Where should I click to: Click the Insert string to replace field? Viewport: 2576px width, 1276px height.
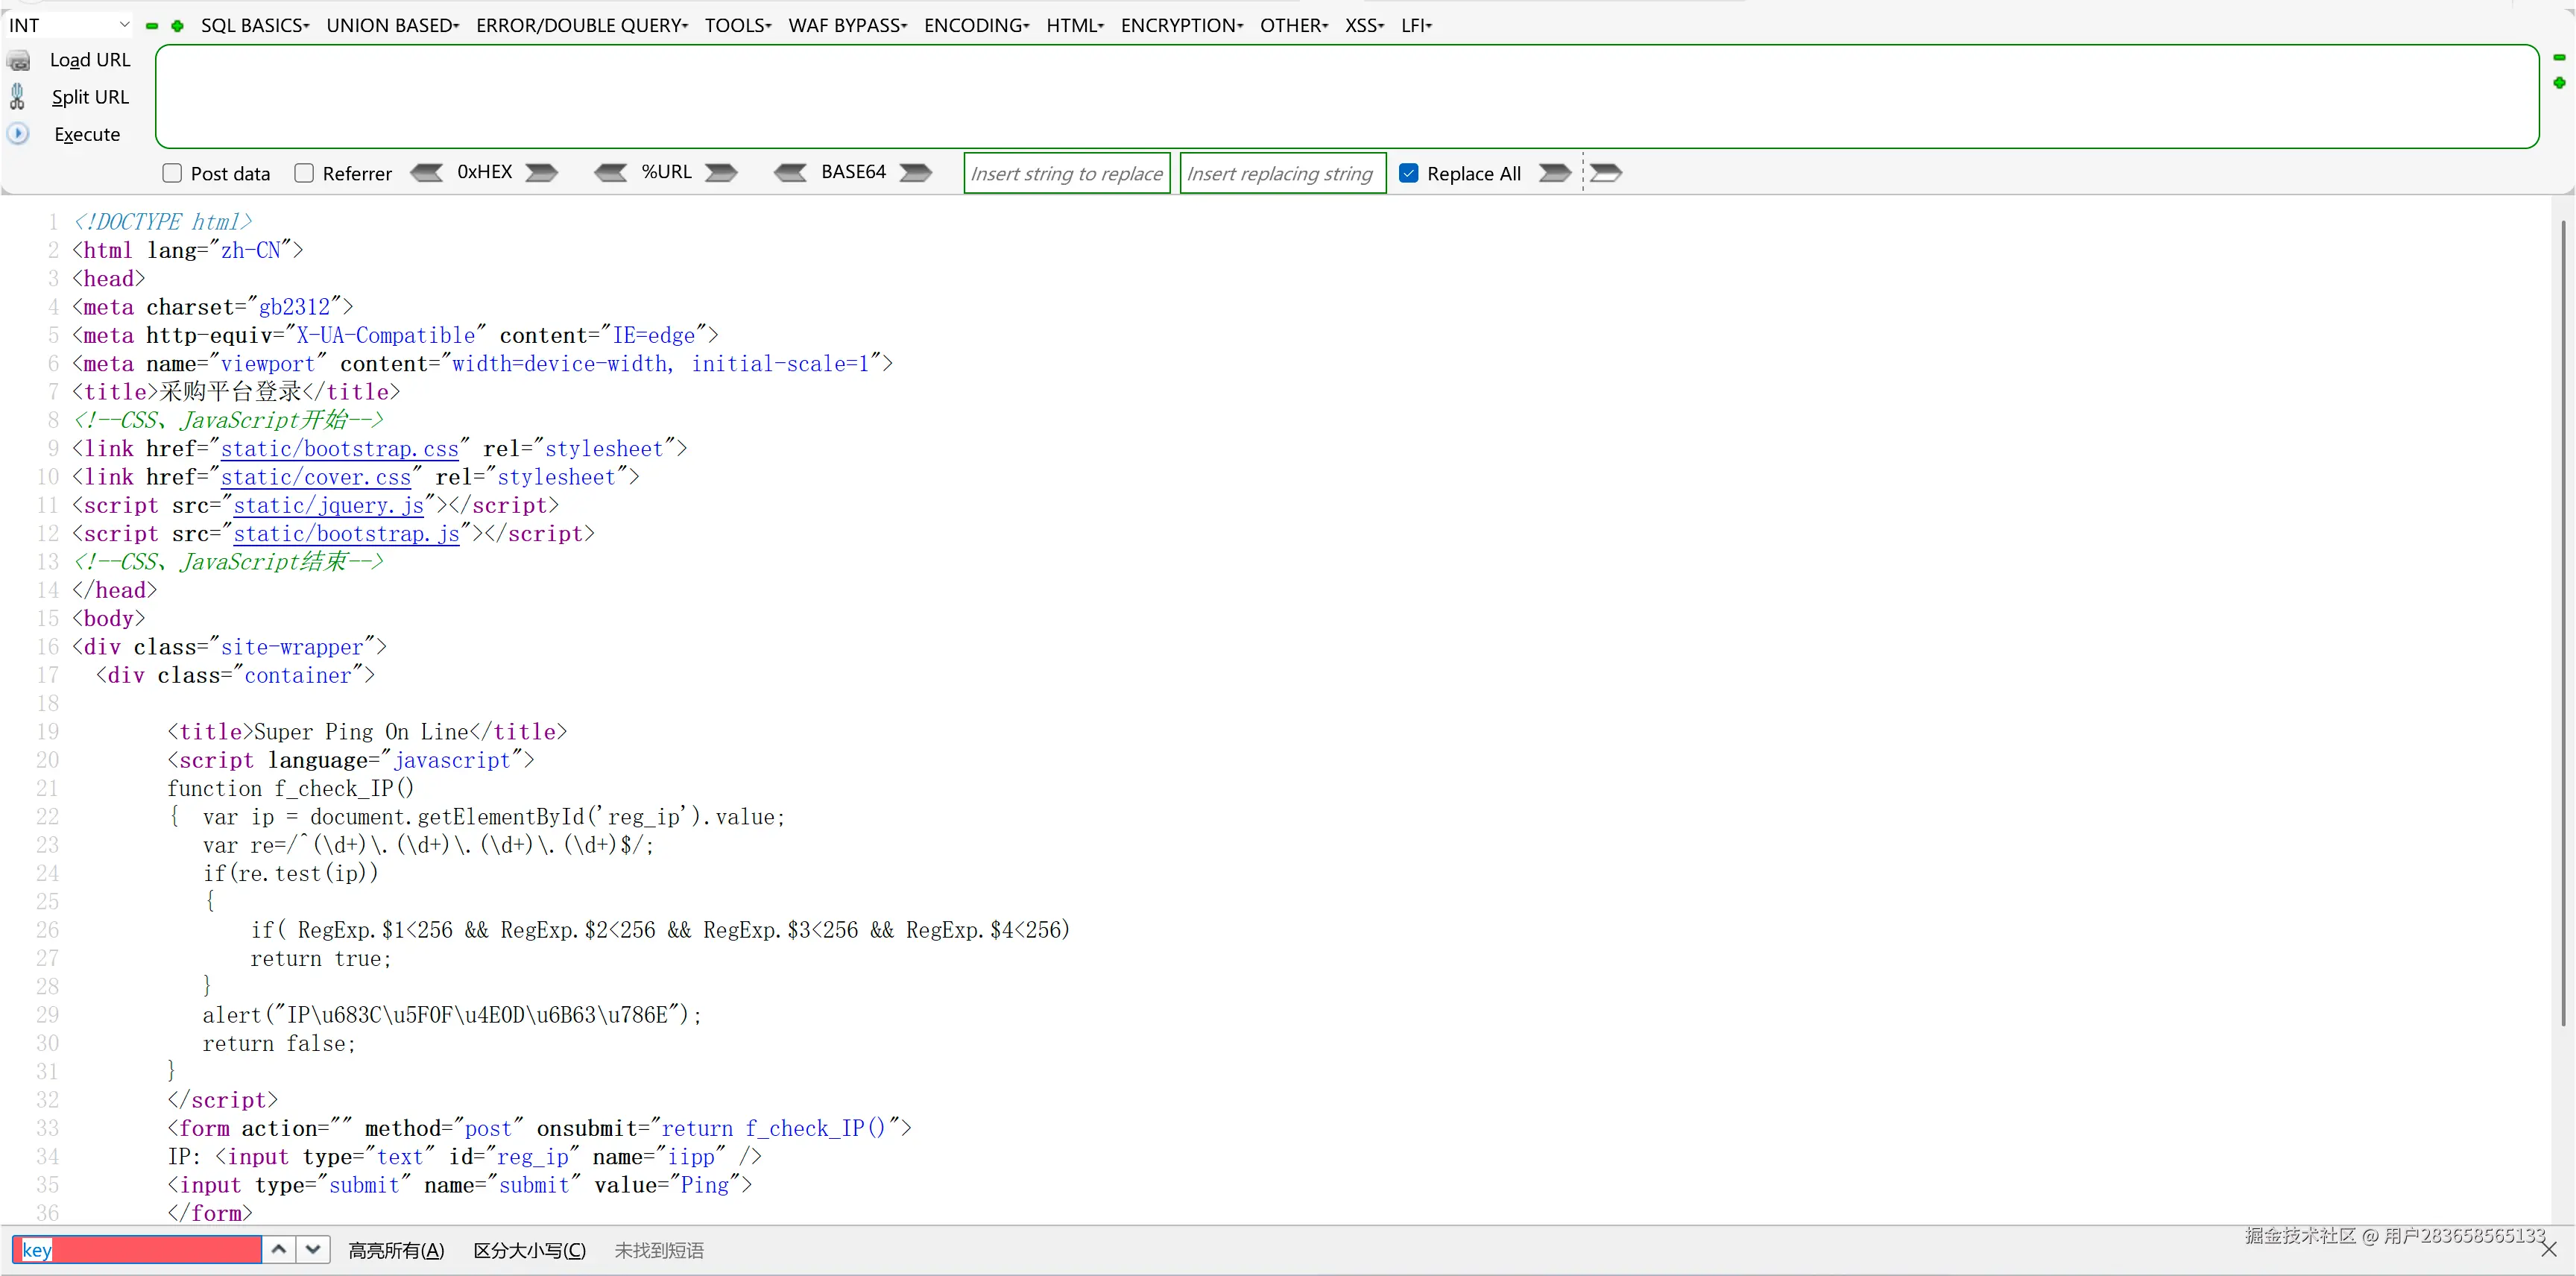point(1066,172)
